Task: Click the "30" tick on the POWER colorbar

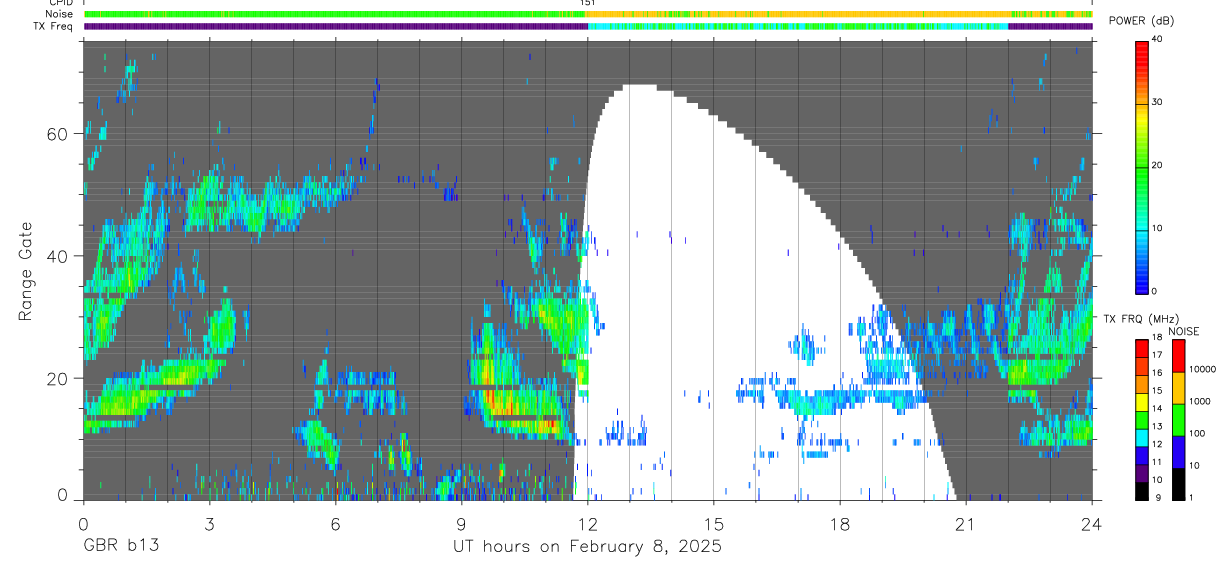Action: click(x=1159, y=103)
